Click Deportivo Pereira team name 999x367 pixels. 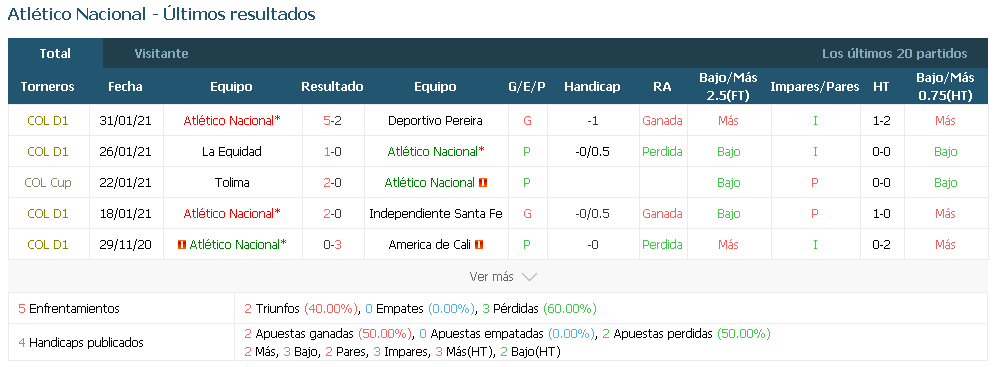click(435, 120)
